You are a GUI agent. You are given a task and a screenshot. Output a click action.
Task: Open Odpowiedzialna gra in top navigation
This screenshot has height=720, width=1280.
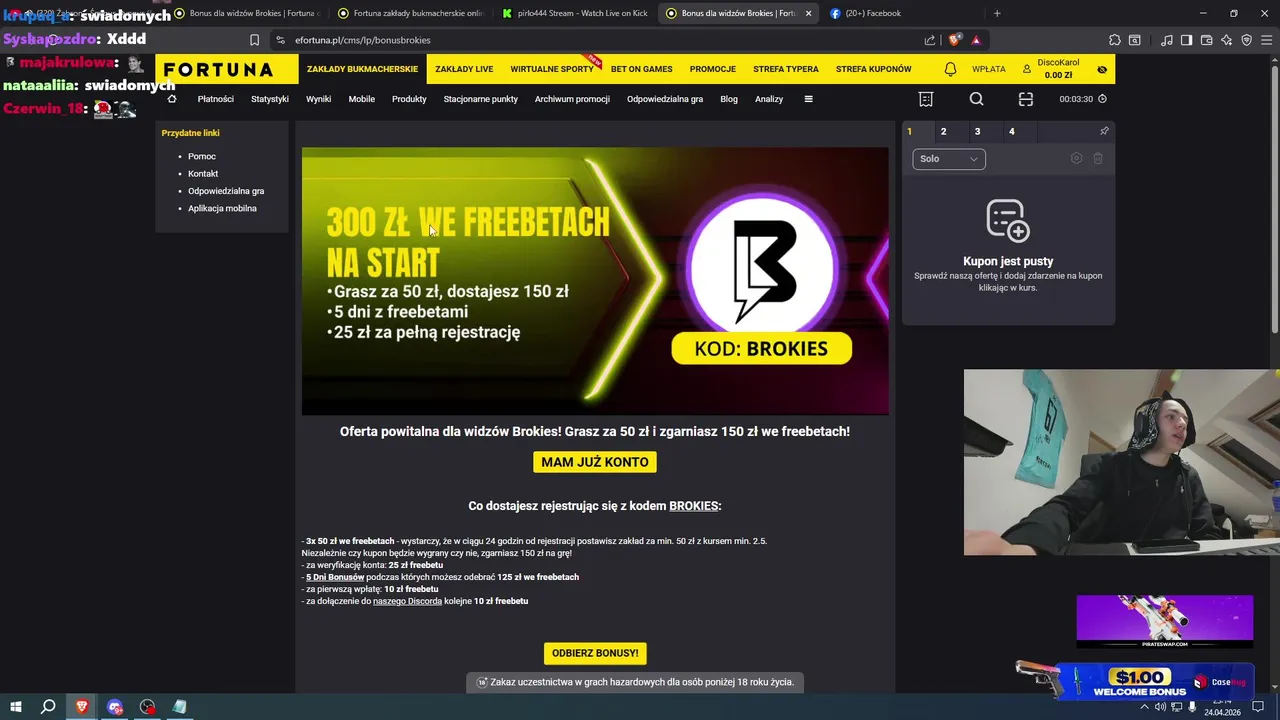tap(665, 99)
